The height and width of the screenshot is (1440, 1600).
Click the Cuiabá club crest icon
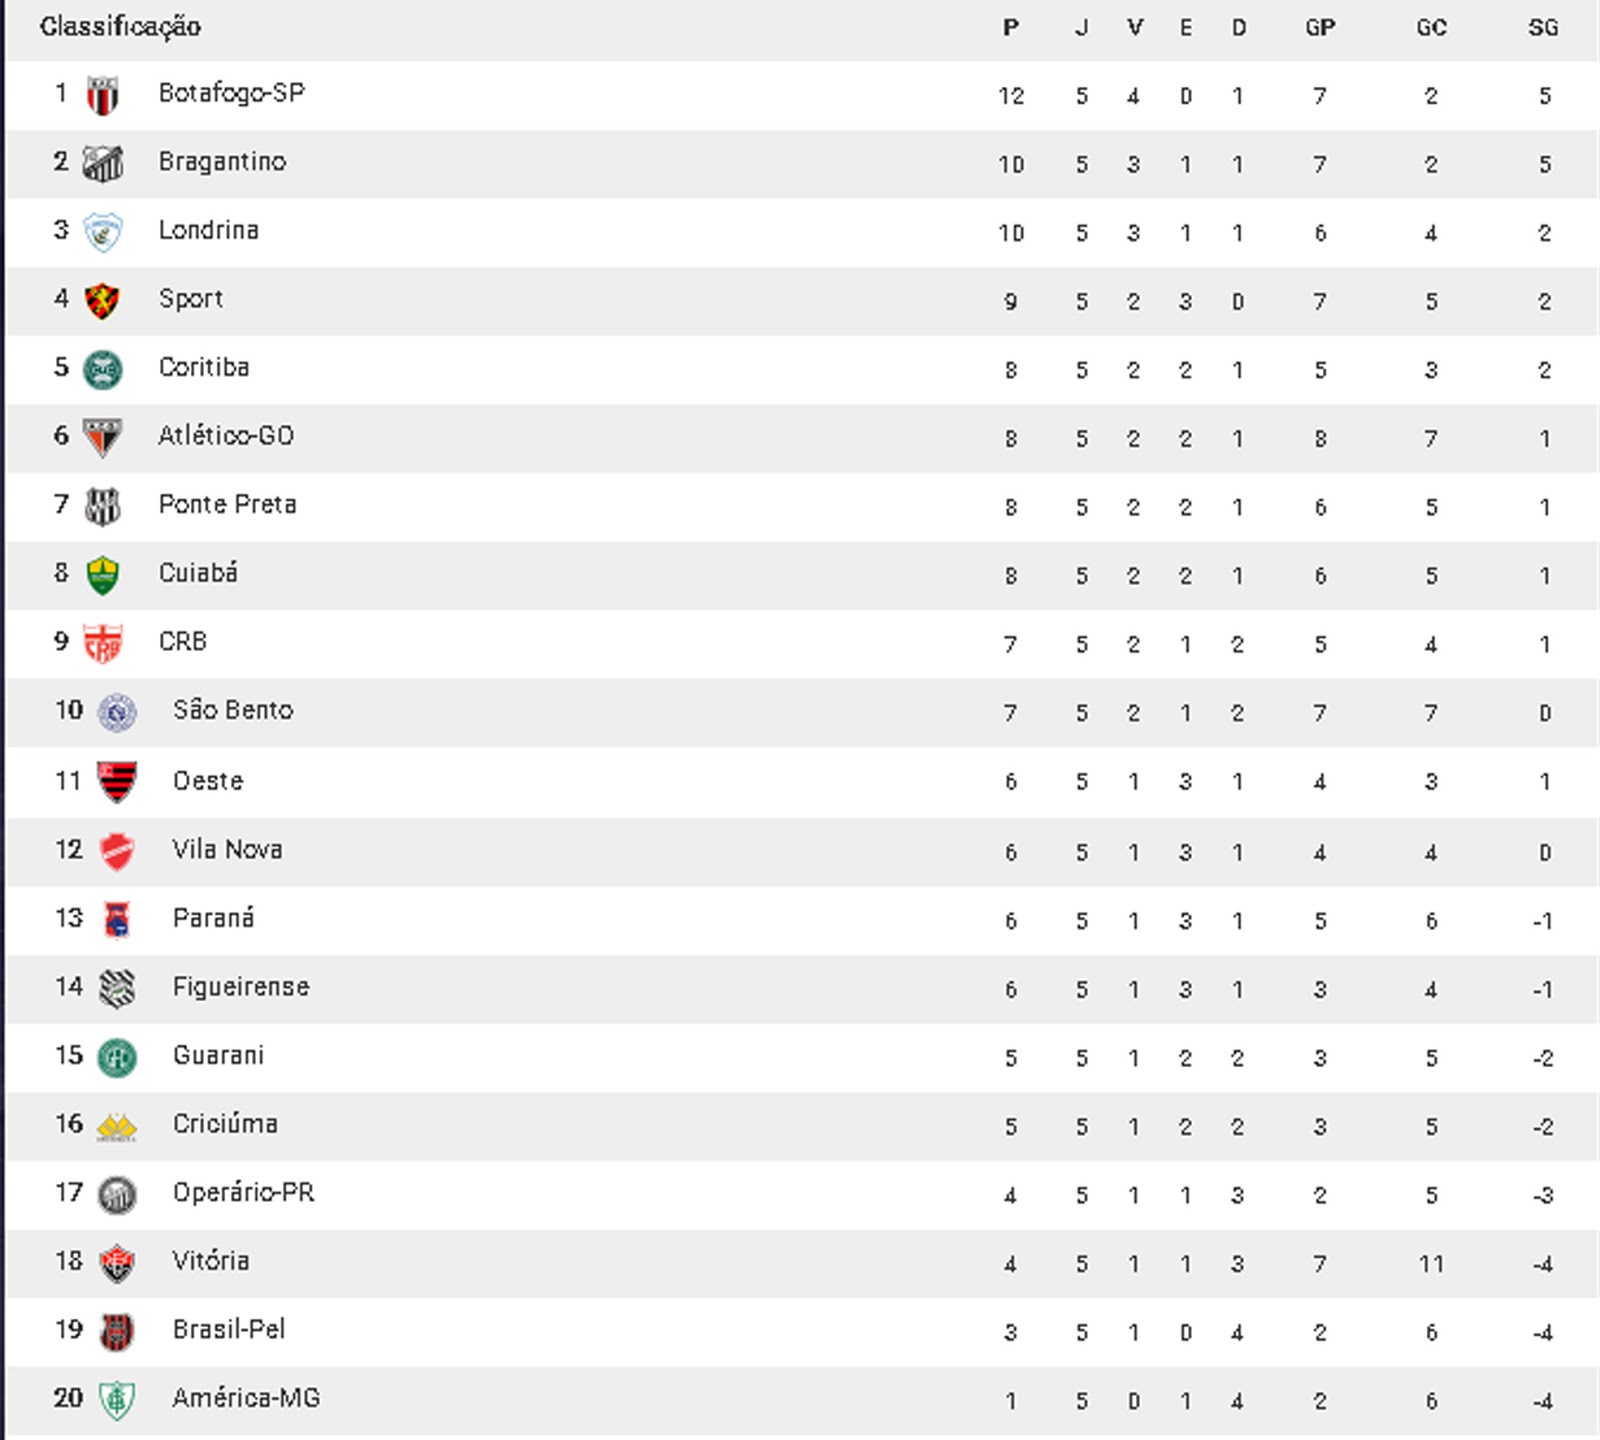[x=102, y=576]
